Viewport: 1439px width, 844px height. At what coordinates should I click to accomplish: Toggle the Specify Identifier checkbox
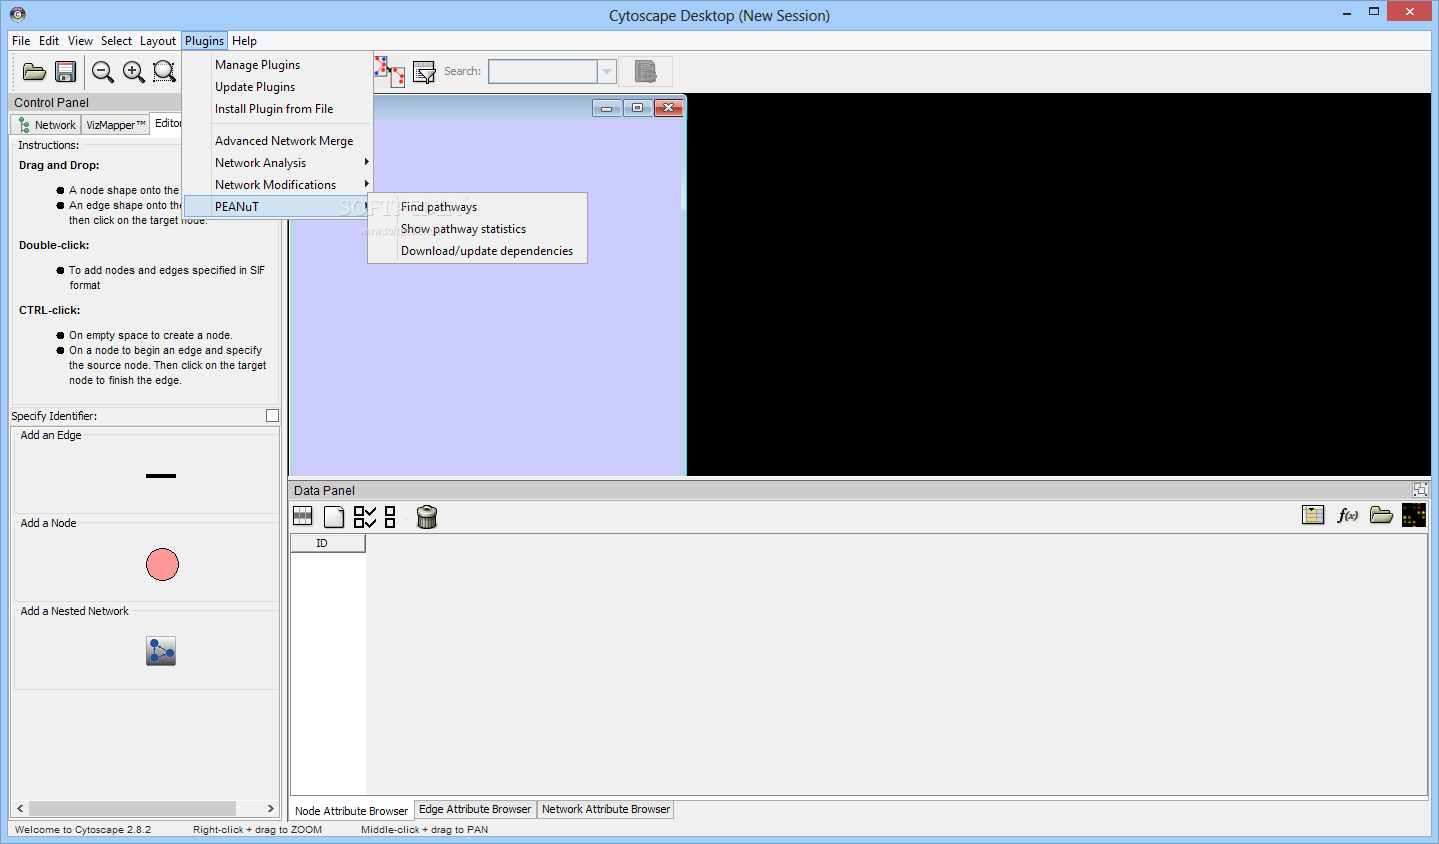coord(272,415)
